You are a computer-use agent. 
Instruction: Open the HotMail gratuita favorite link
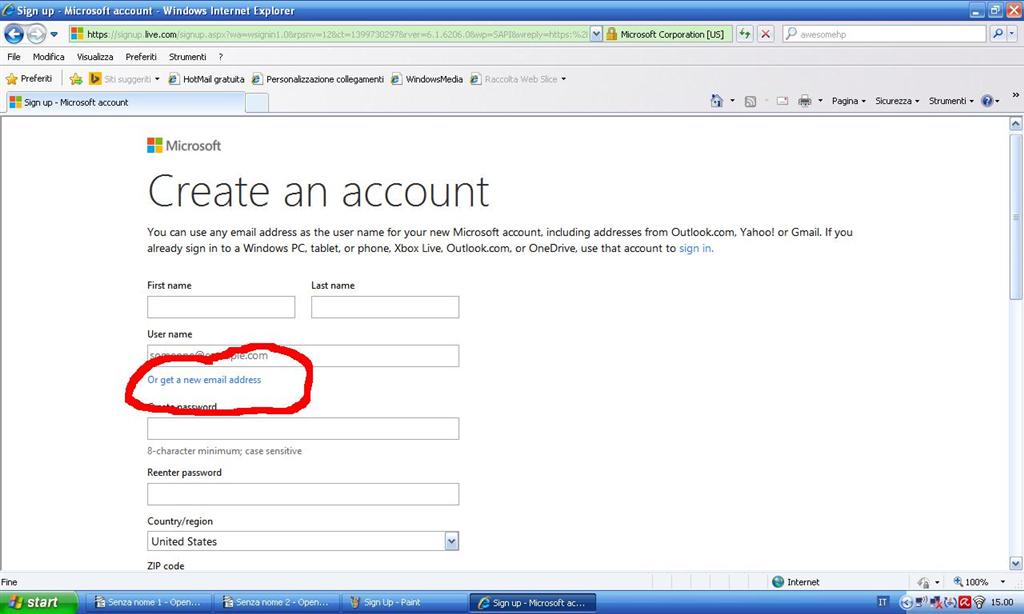click(206, 79)
